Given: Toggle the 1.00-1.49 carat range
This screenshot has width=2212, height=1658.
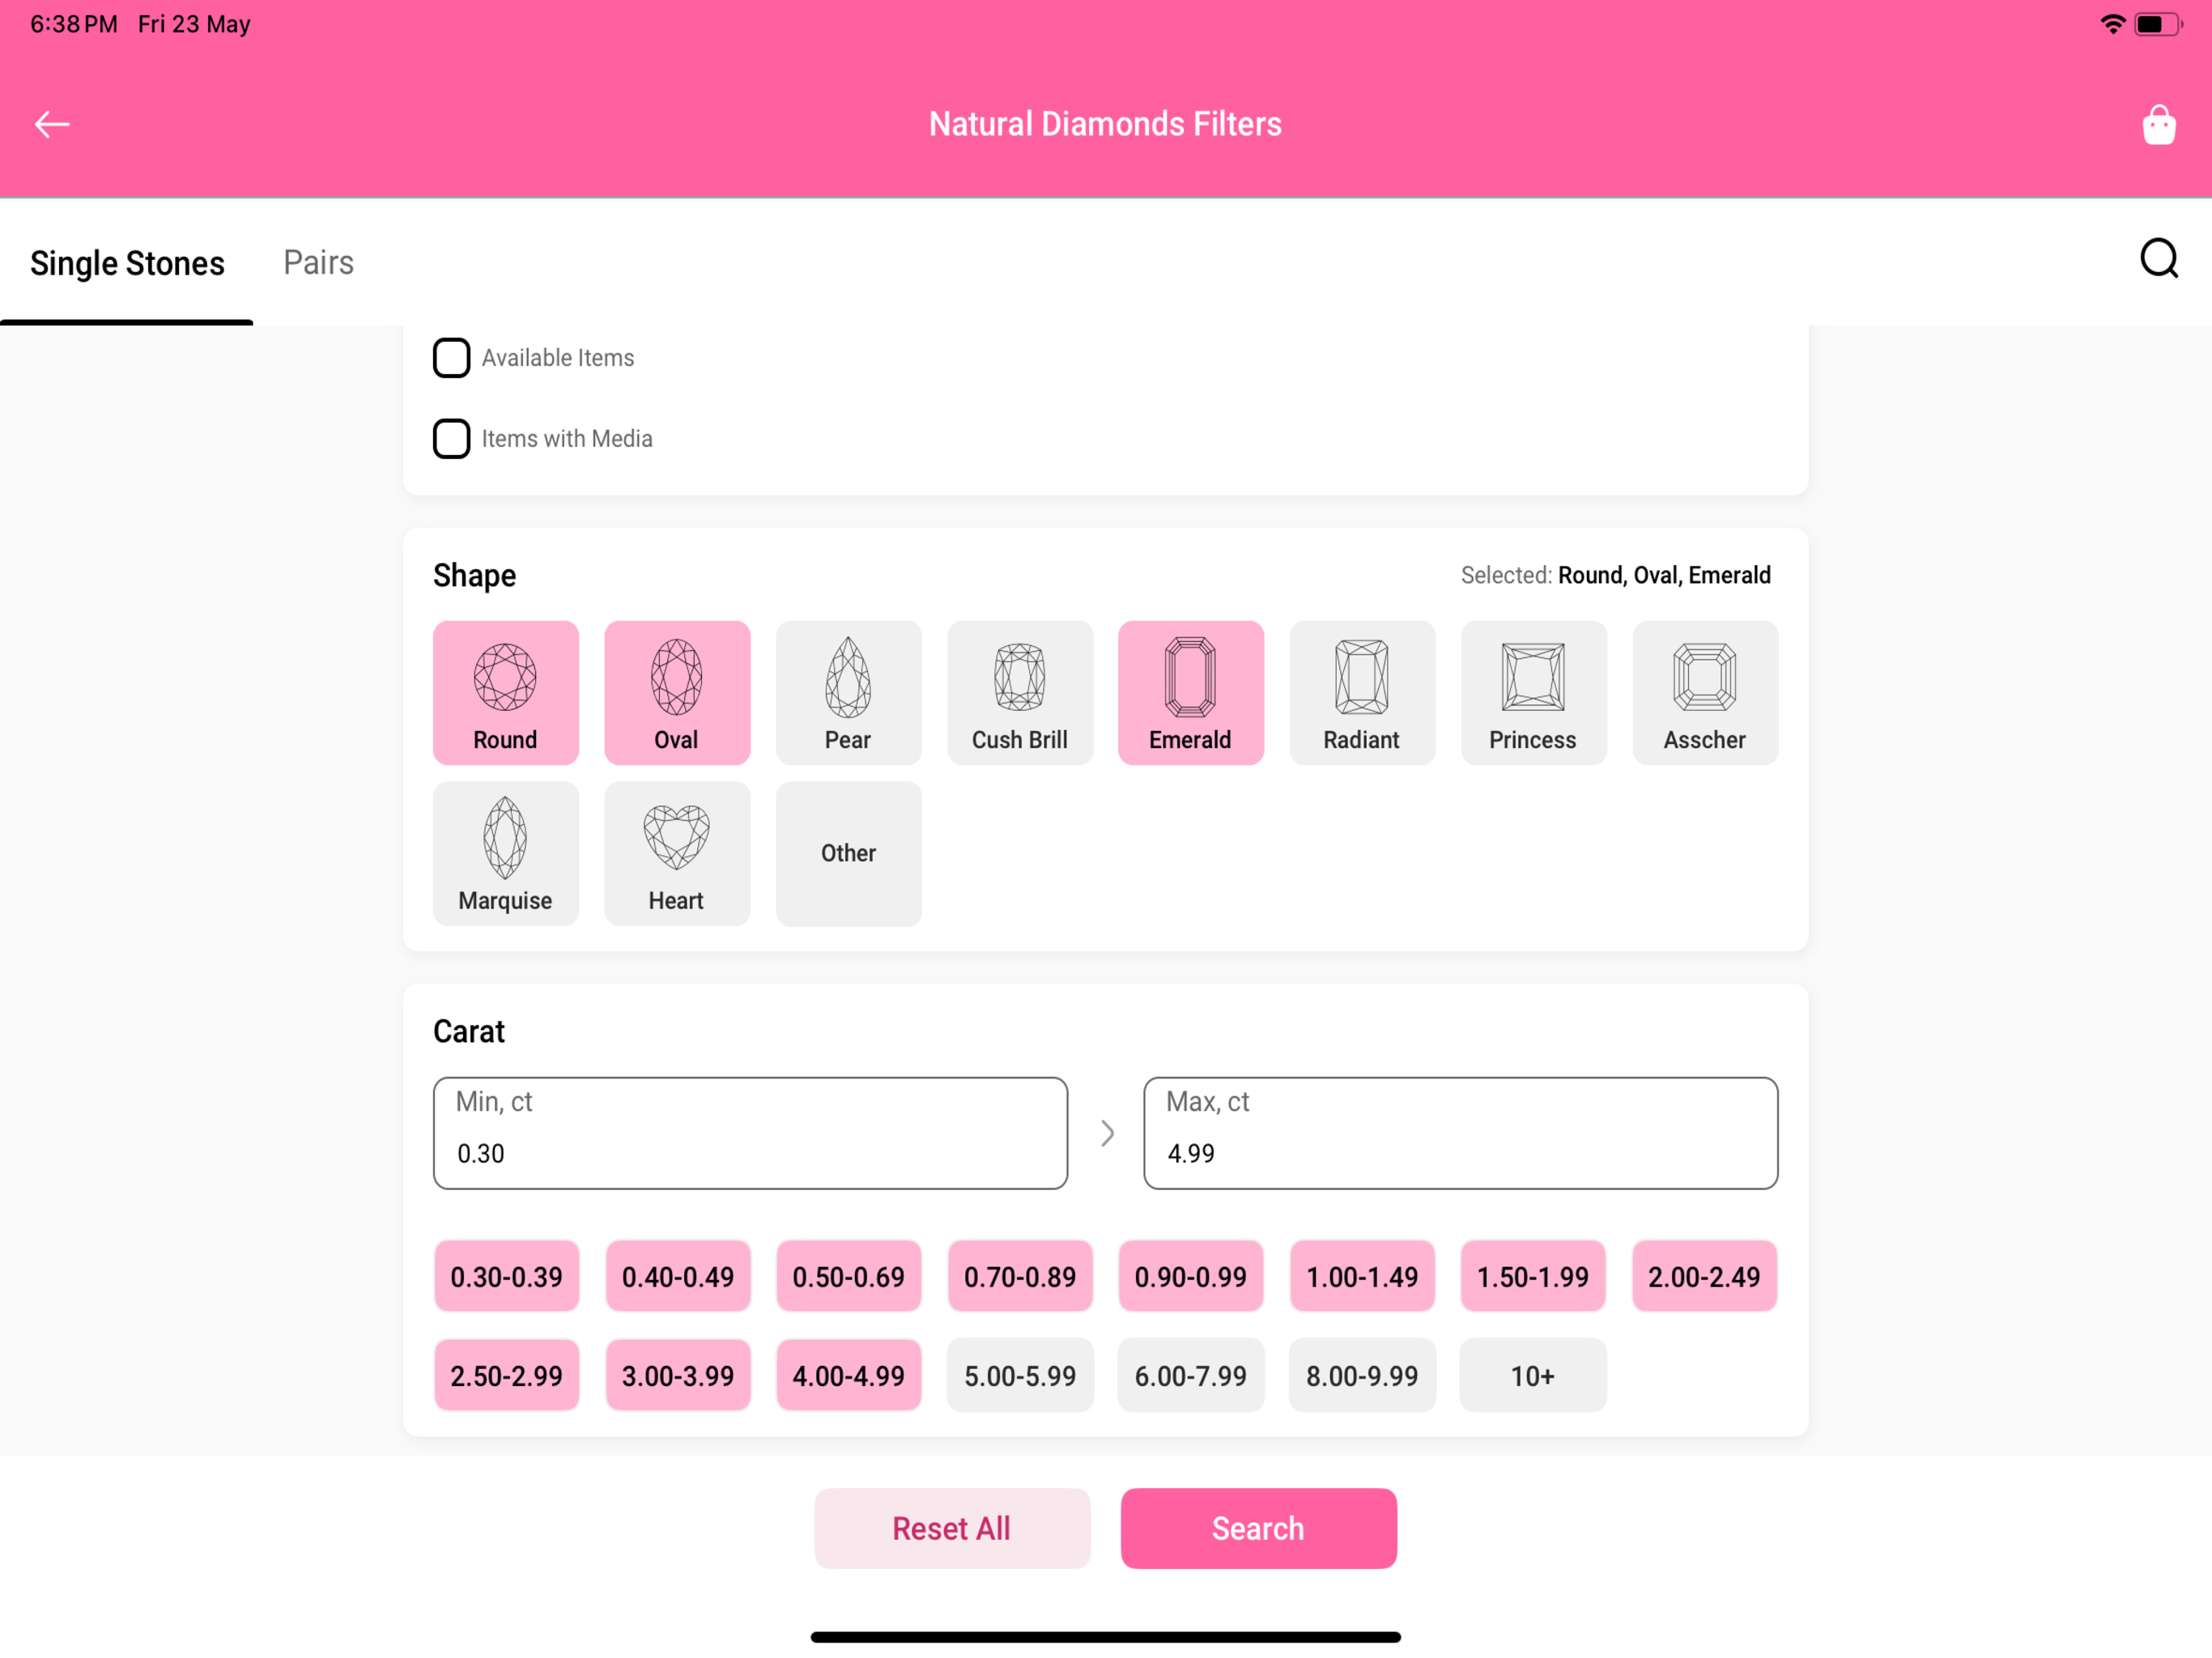Looking at the screenshot, I should click(1362, 1276).
